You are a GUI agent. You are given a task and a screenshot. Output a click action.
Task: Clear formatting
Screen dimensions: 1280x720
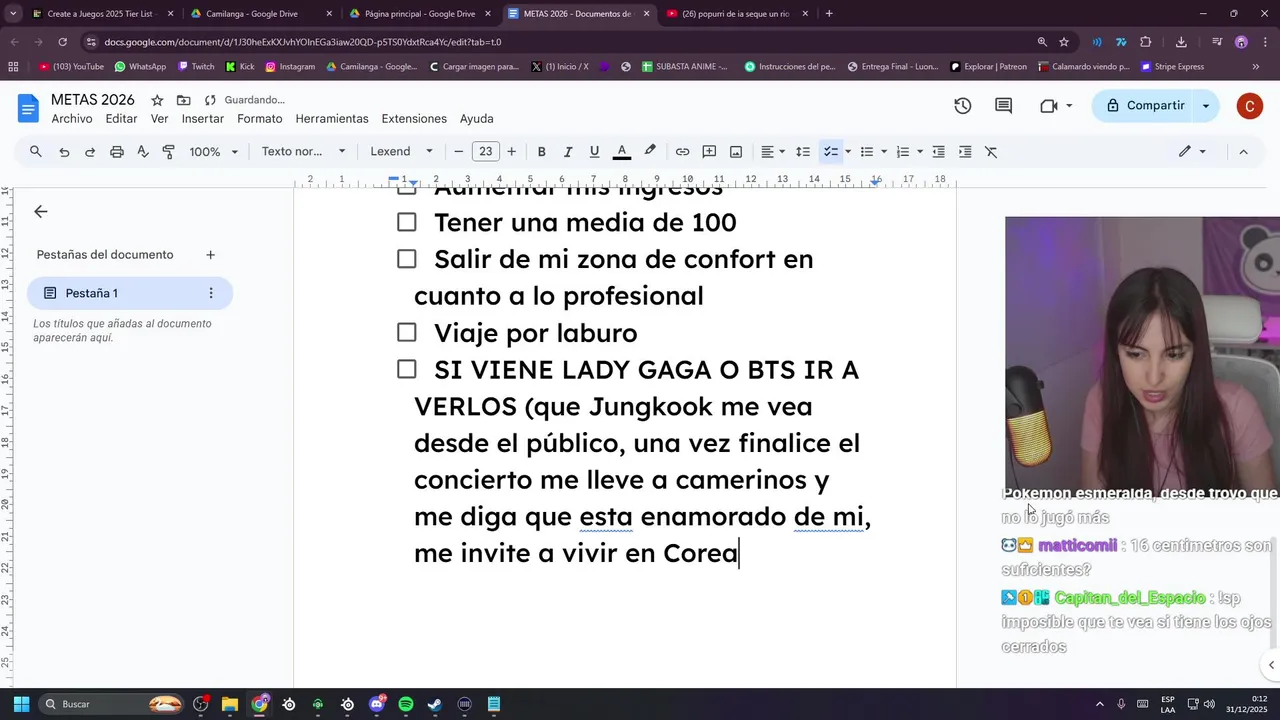991,152
